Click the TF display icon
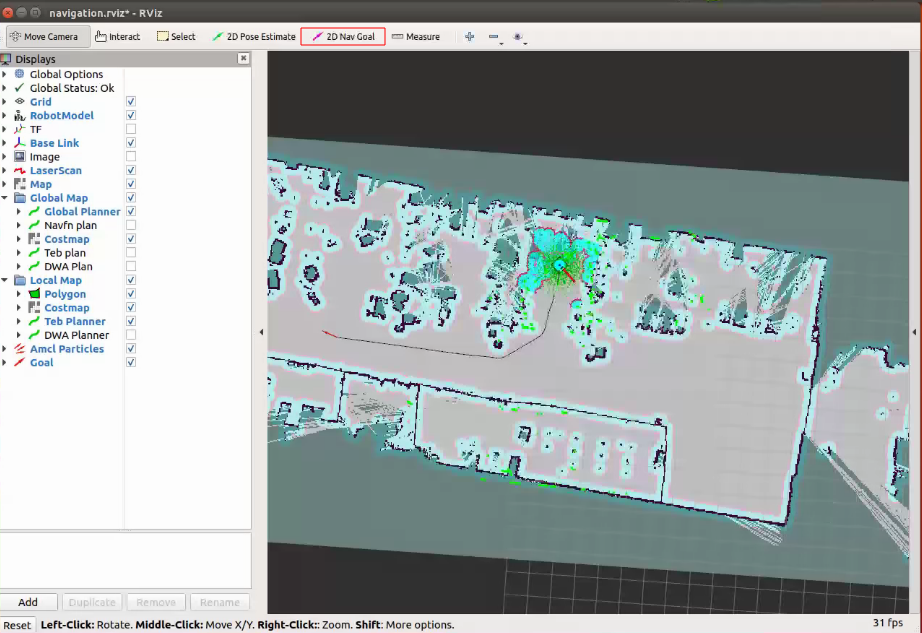This screenshot has width=922, height=633. tap(19, 129)
